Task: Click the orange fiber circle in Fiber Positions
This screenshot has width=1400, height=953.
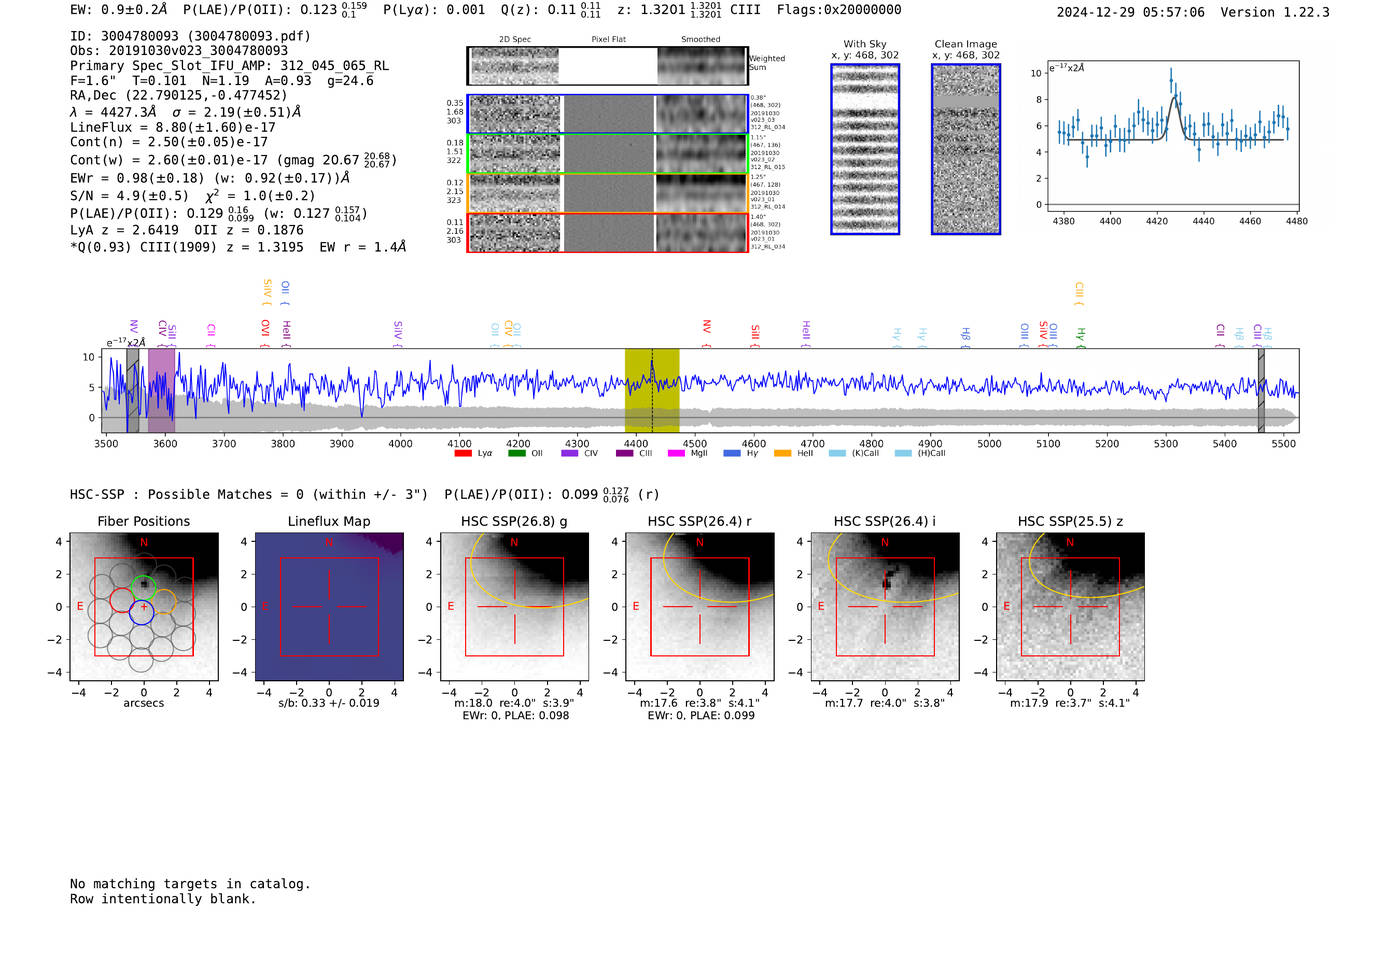Action: tap(164, 602)
